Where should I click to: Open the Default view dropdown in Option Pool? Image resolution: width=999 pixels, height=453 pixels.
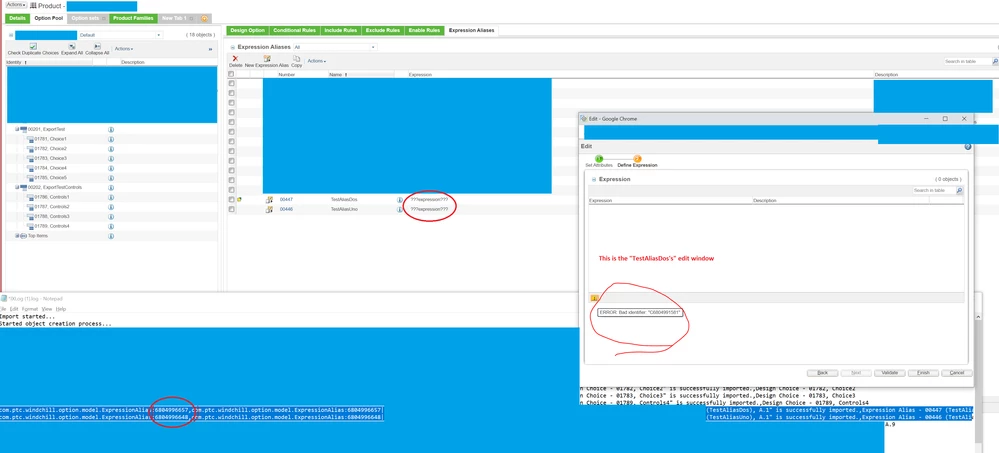point(159,35)
